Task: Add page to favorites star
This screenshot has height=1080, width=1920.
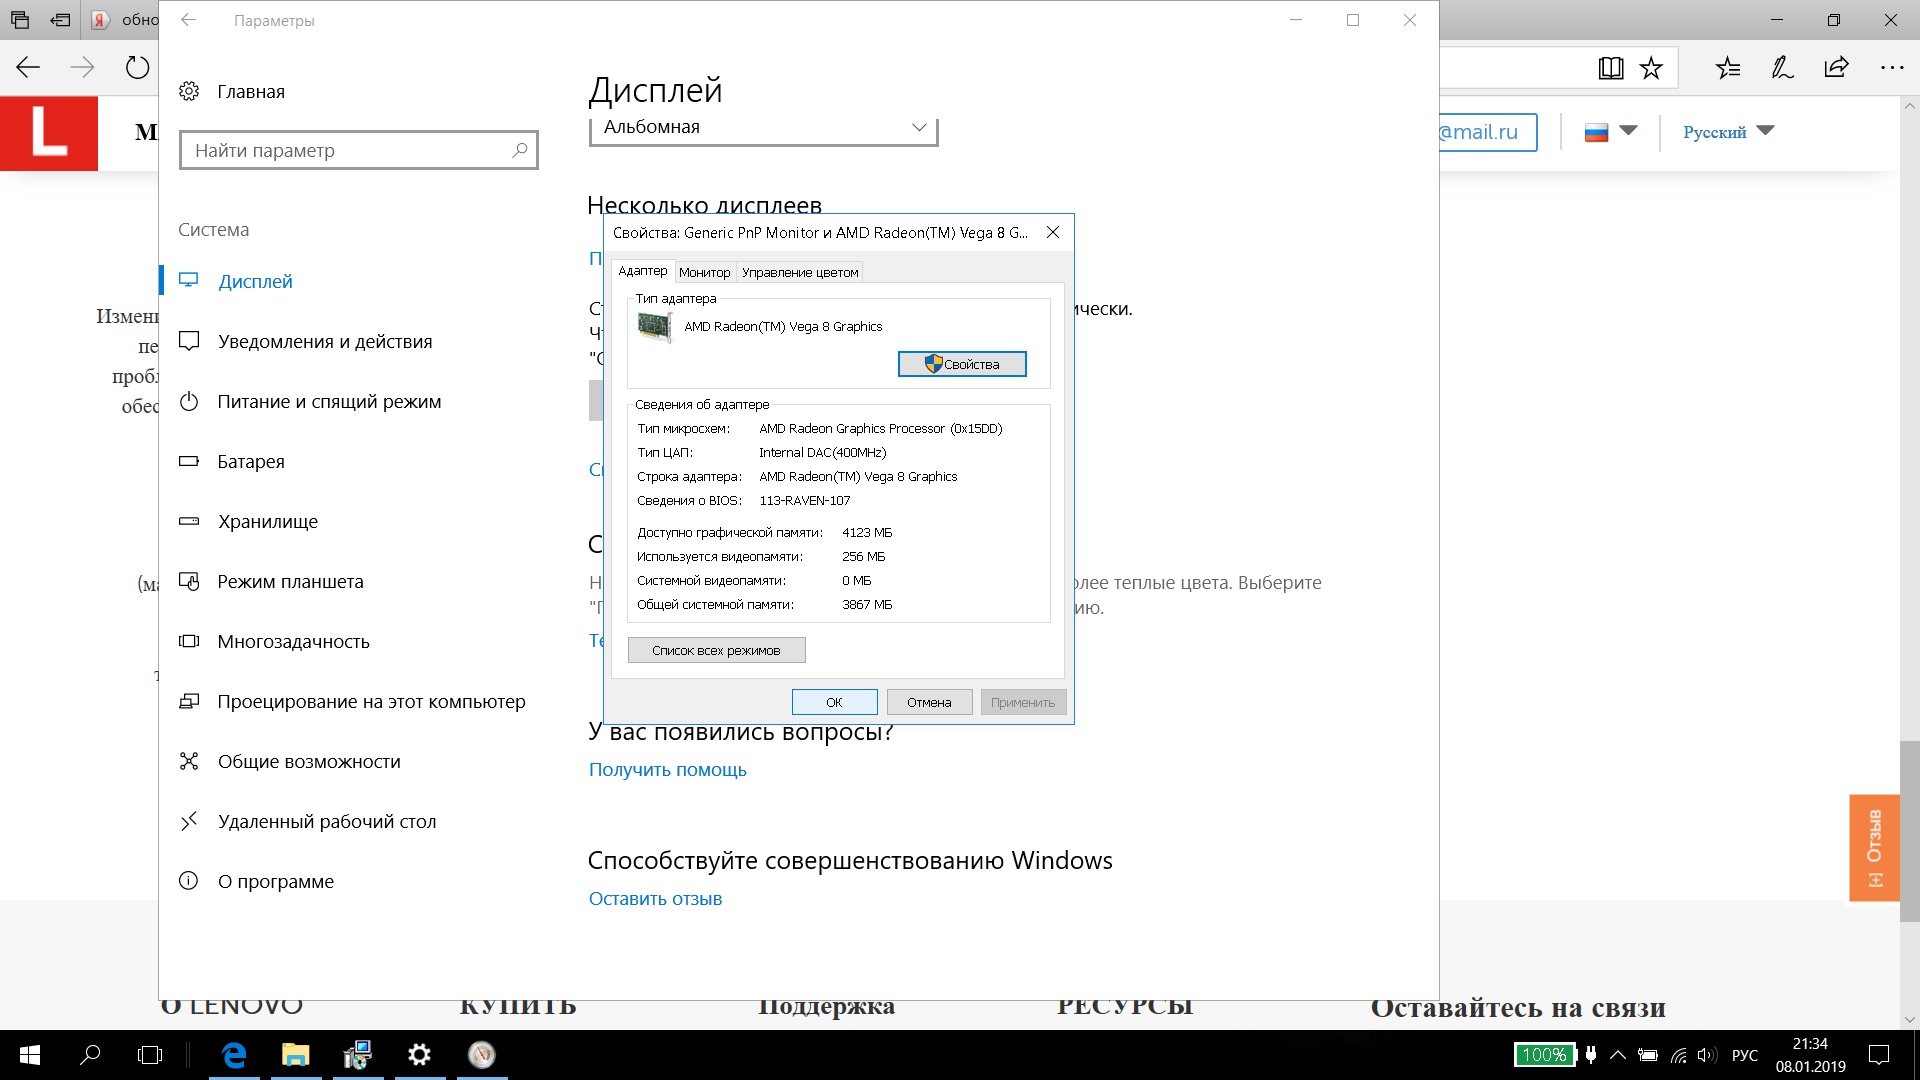Action: [x=1651, y=68]
